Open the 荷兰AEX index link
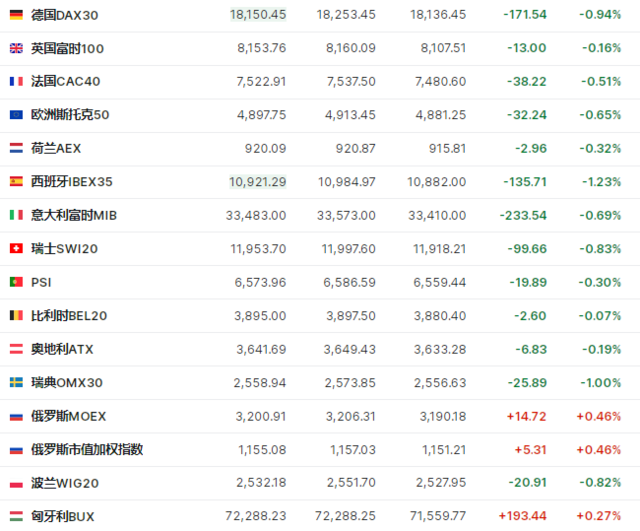The height and width of the screenshot is (531, 640). pos(56,148)
